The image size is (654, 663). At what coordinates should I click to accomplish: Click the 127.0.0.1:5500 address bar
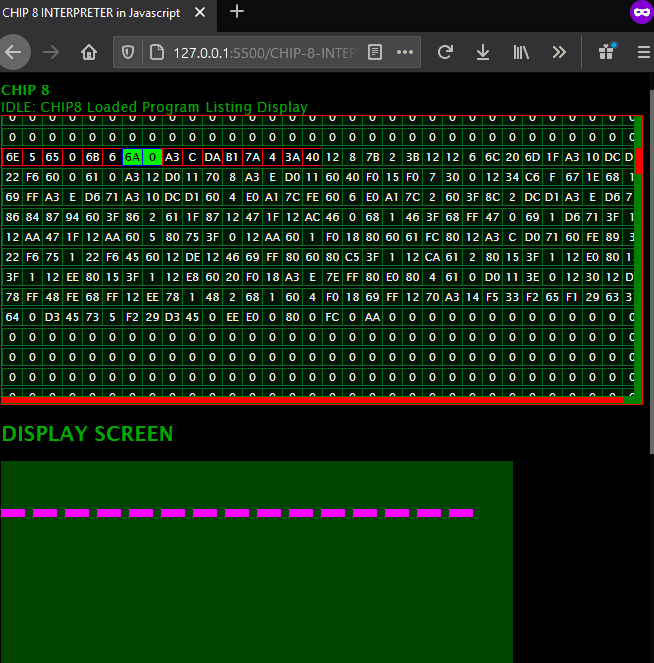[250, 52]
